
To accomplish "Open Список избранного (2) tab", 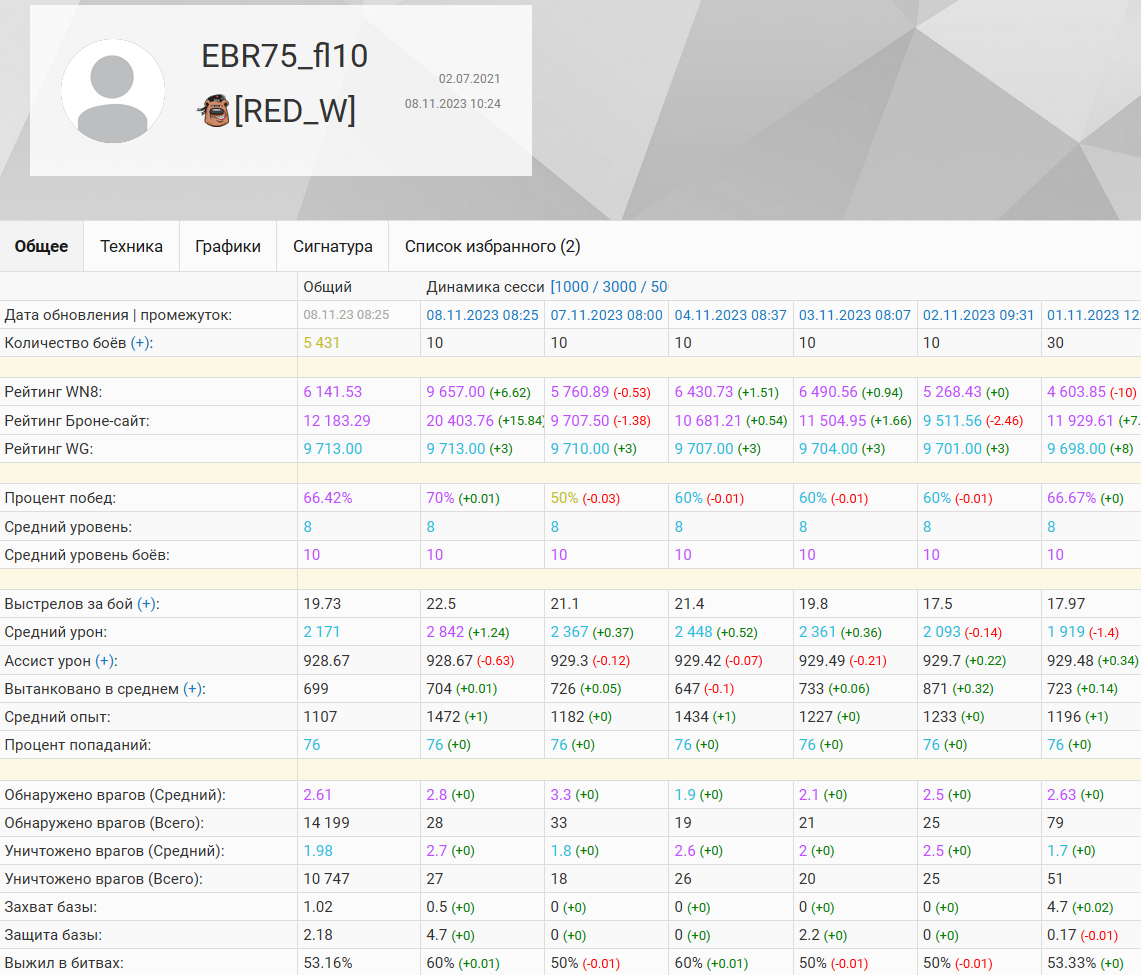I will point(492,246).
